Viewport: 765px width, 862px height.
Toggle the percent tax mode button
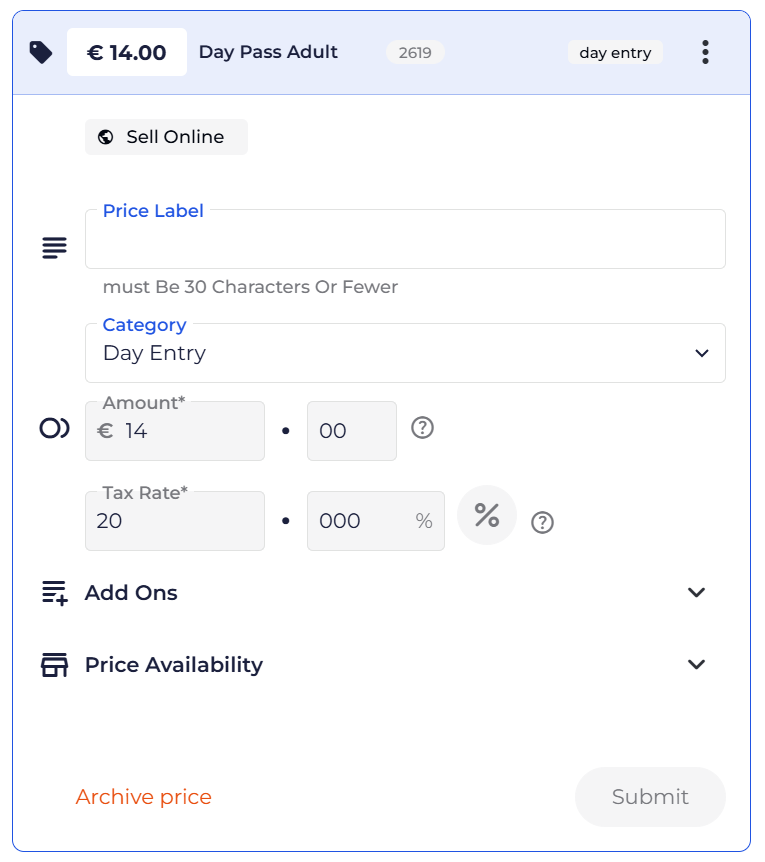tap(487, 516)
